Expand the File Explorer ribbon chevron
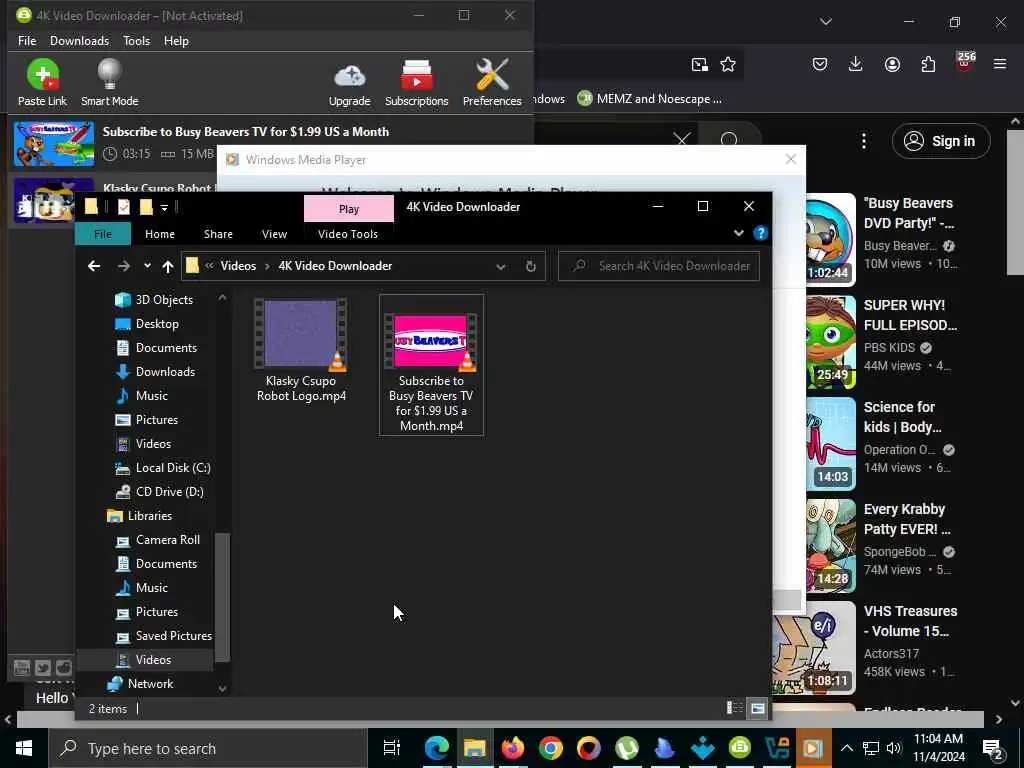 [739, 233]
